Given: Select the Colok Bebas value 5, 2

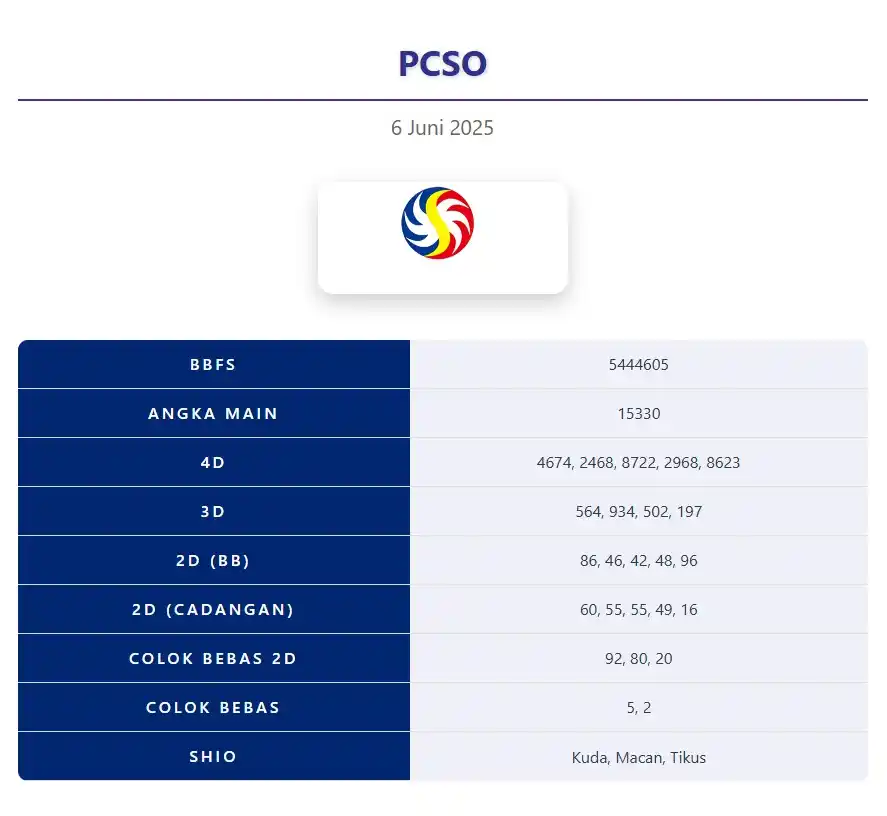Looking at the screenshot, I should 639,708.
